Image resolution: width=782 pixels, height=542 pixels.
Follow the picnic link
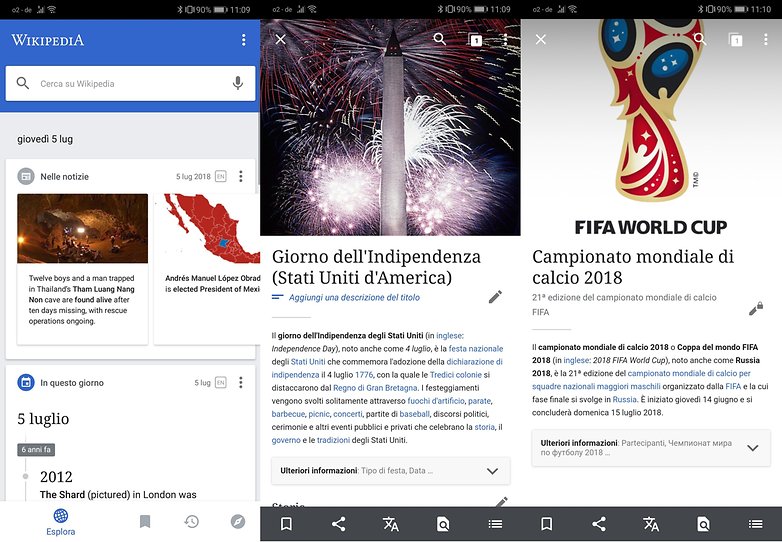(319, 414)
